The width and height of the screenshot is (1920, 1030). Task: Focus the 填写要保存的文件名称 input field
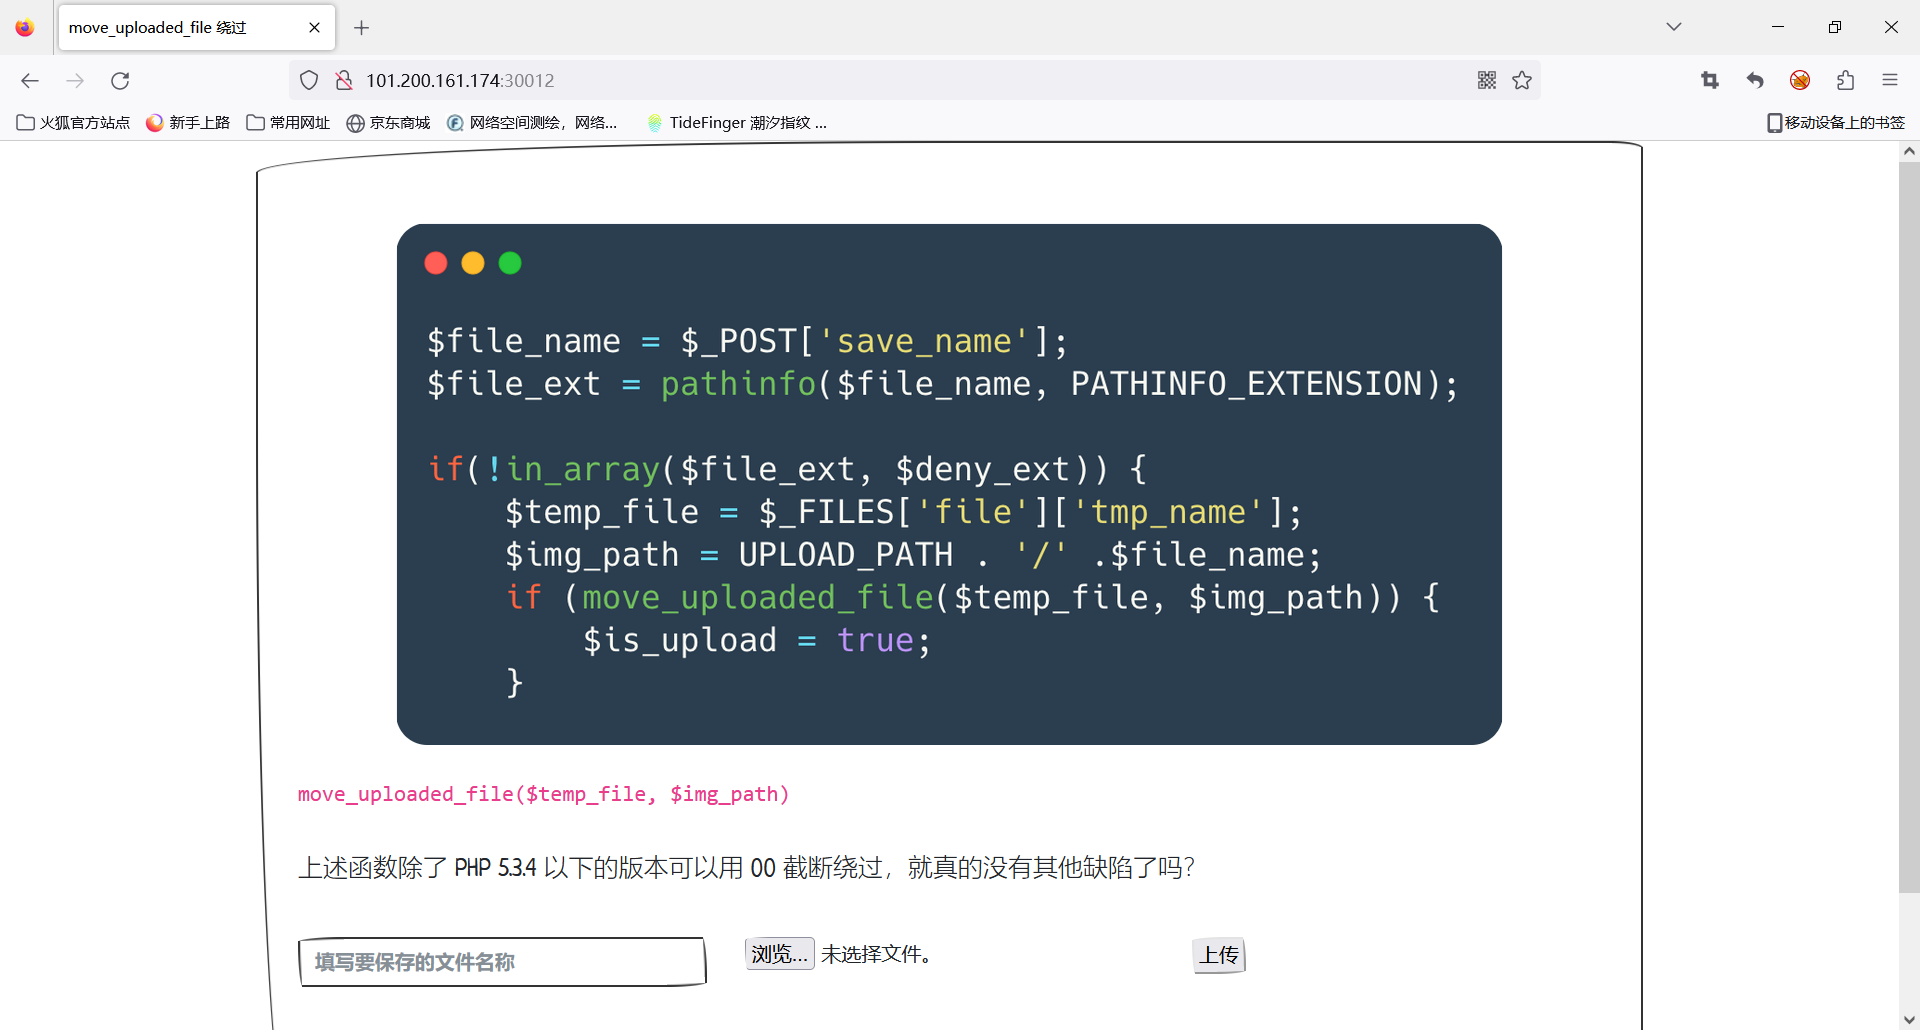tap(502, 962)
